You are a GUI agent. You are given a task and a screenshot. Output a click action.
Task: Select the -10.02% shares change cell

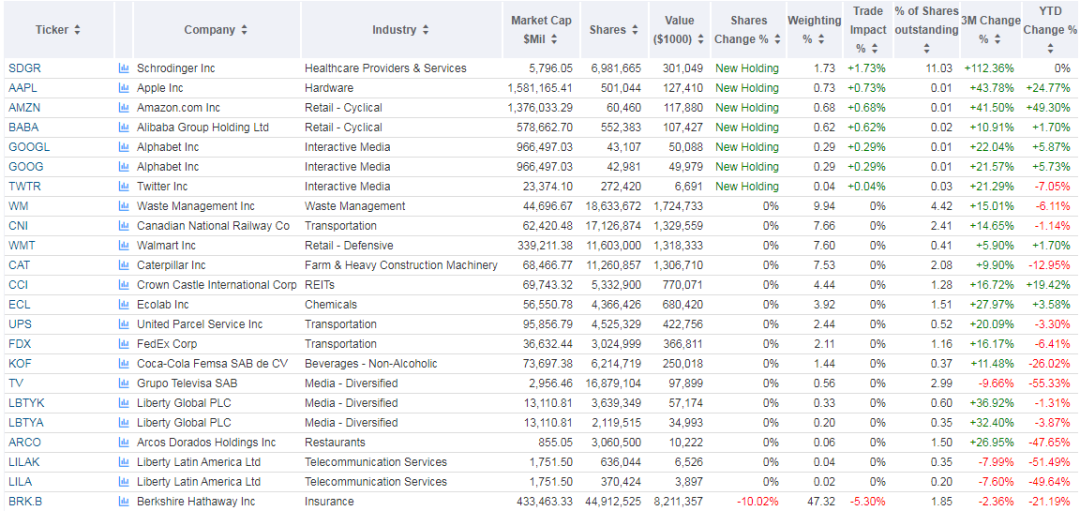[760, 501]
